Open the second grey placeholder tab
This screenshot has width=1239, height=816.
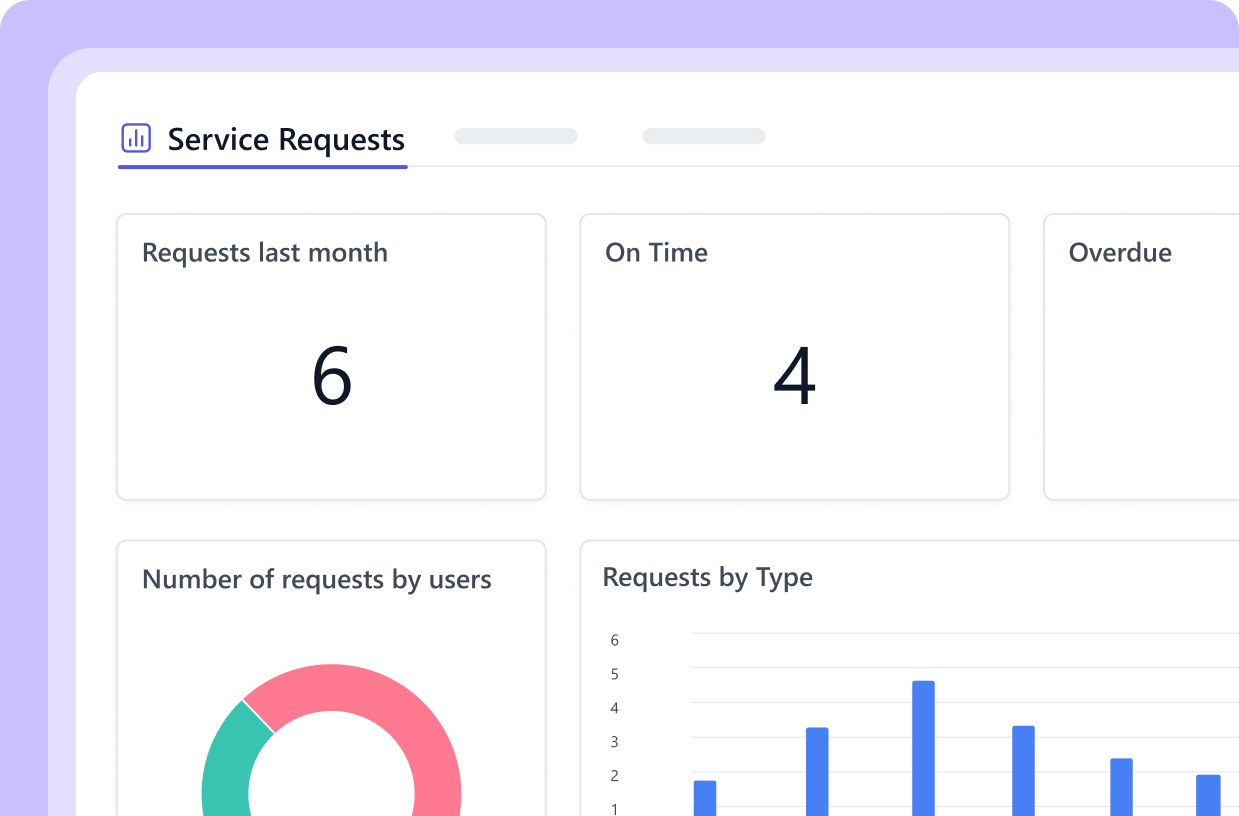pos(703,136)
